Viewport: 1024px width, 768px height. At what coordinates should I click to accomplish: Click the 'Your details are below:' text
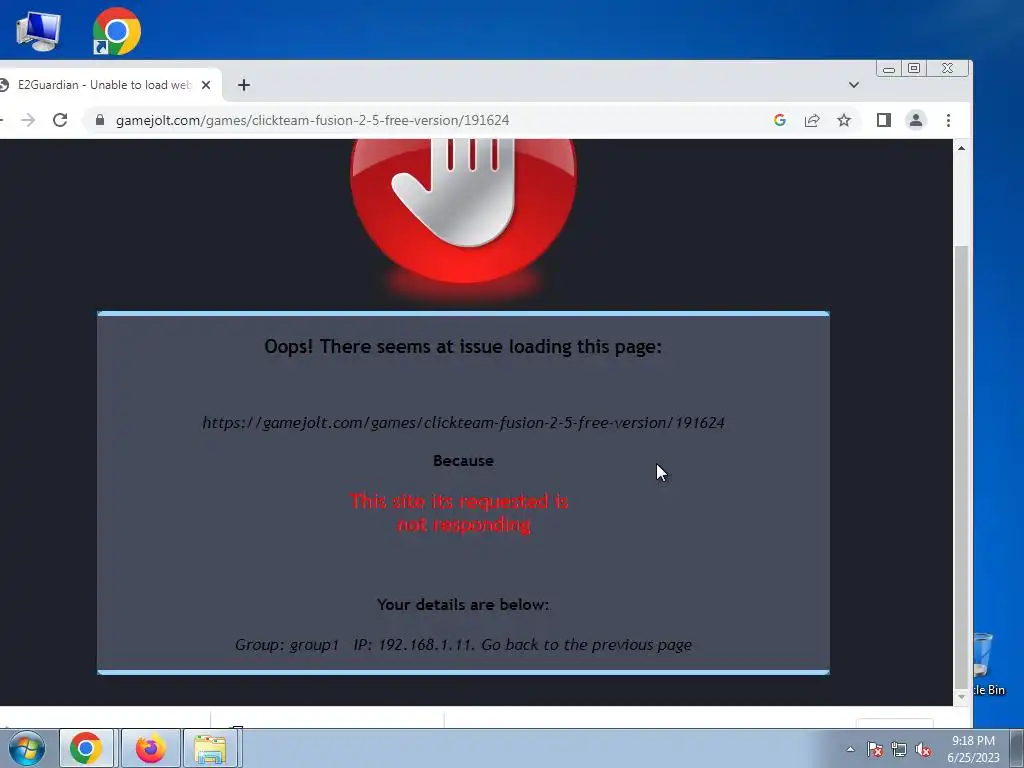pyautogui.click(x=463, y=605)
